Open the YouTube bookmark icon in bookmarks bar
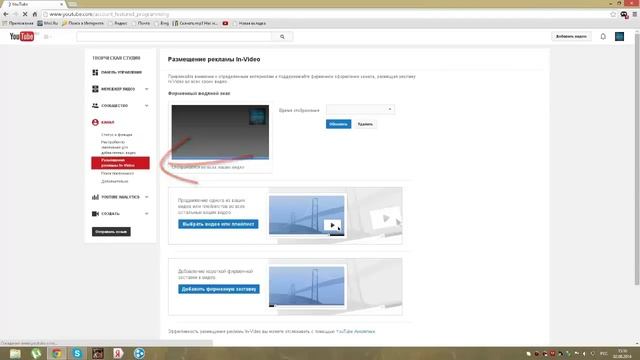This screenshot has height=360, width=640. pyautogui.click(x=225, y=23)
